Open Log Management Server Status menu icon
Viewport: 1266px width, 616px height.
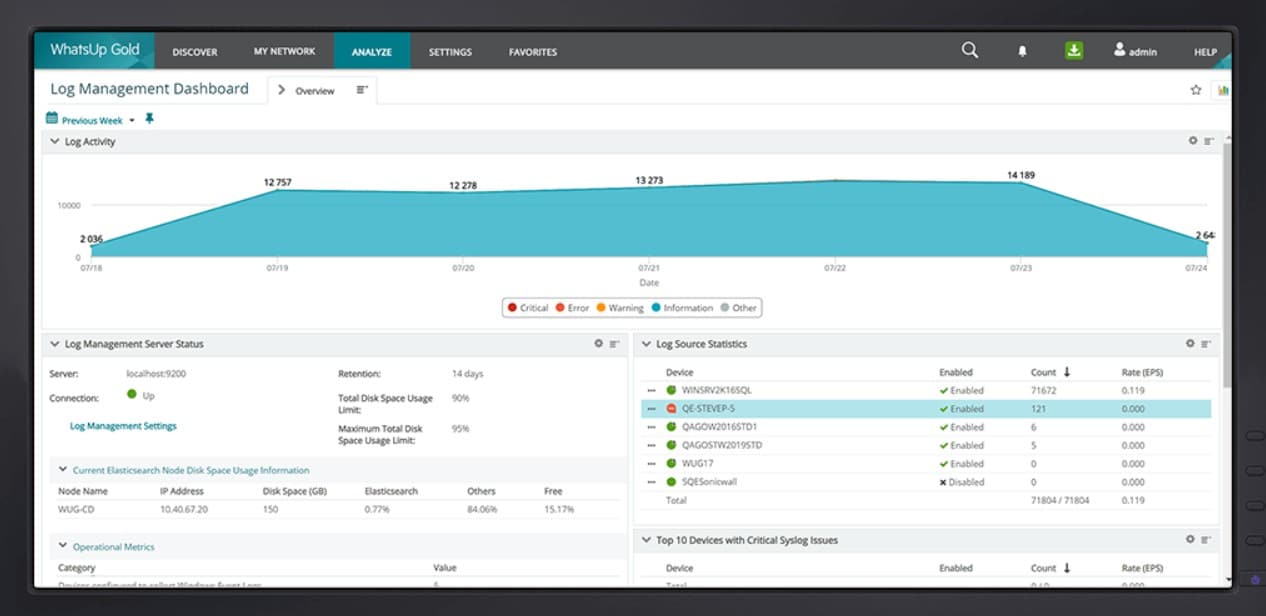click(x=615, y=344)
